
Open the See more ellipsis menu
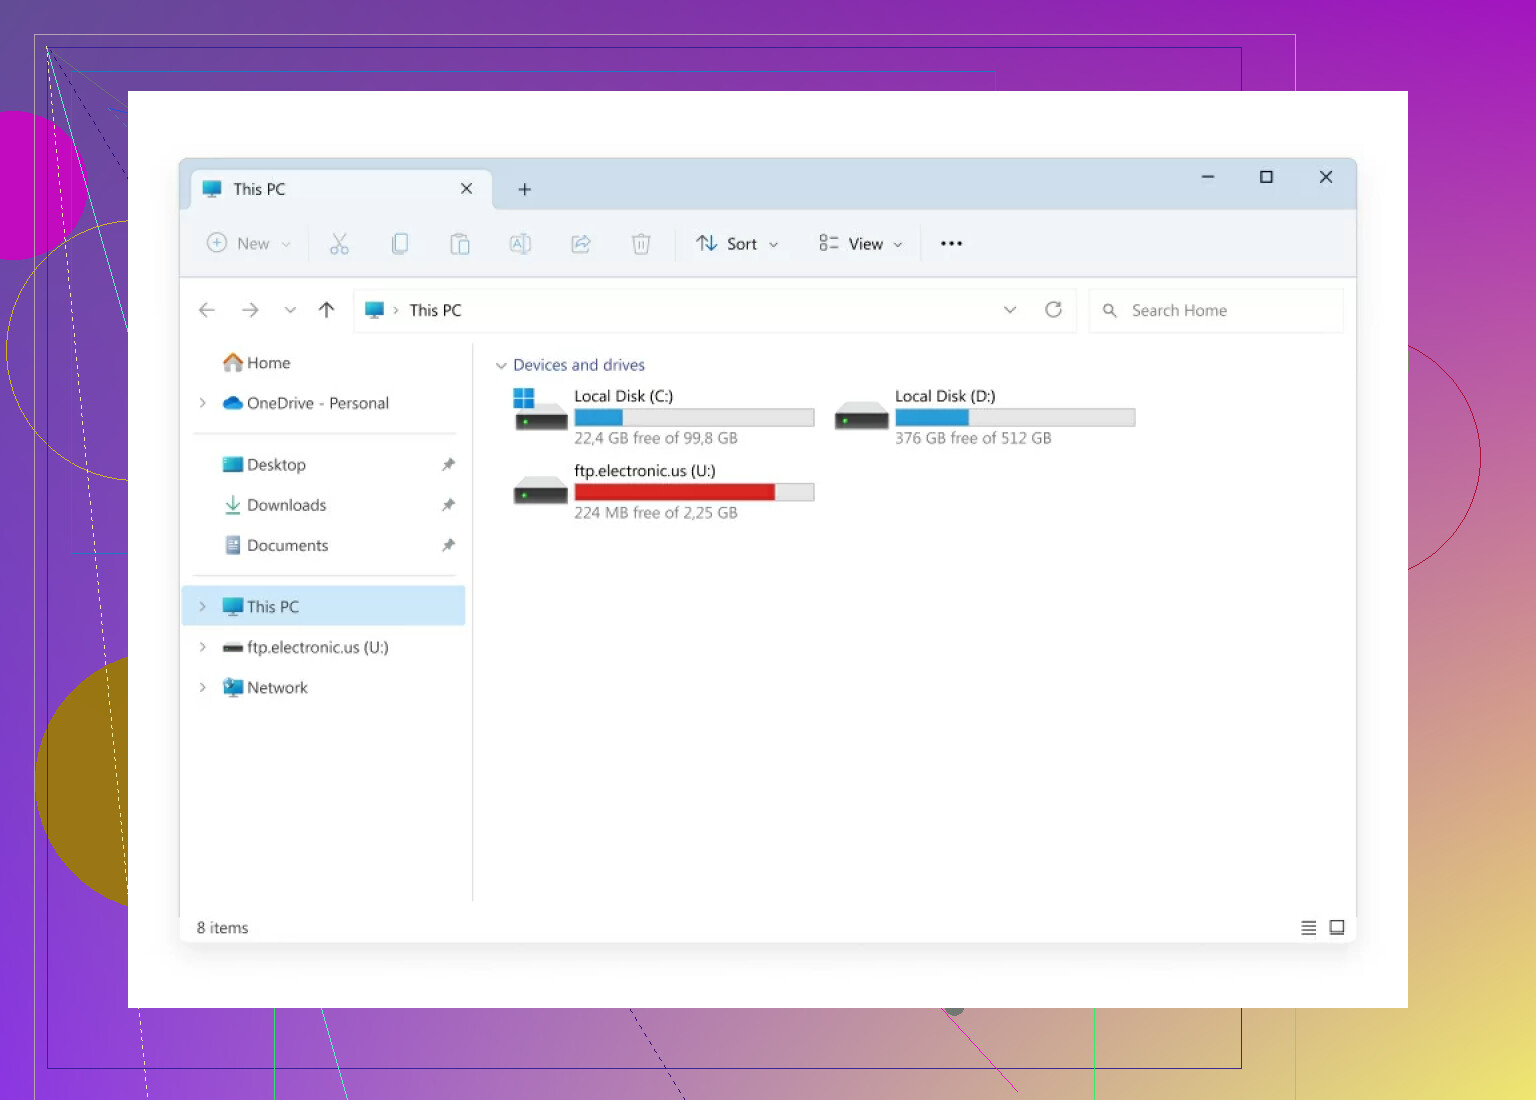[x=951, y=243]
